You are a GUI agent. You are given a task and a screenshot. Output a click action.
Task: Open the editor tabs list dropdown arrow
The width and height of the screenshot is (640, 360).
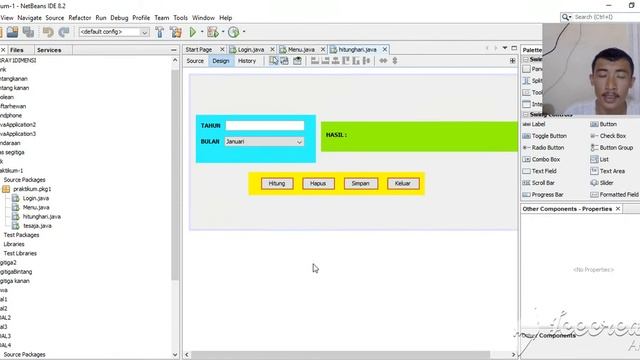pyautogui.click(x=505, y=48)
